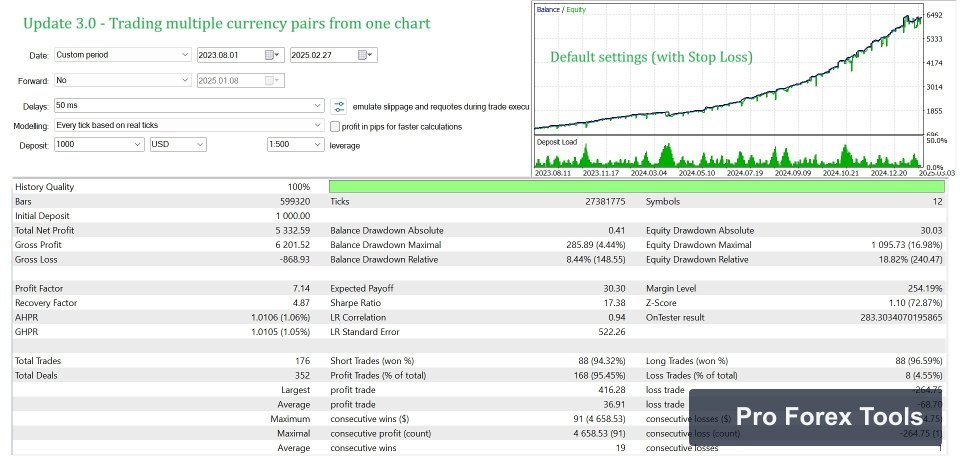Select the Recovery Factor value 4.87

pyautogui.click(x=302, y=303)
